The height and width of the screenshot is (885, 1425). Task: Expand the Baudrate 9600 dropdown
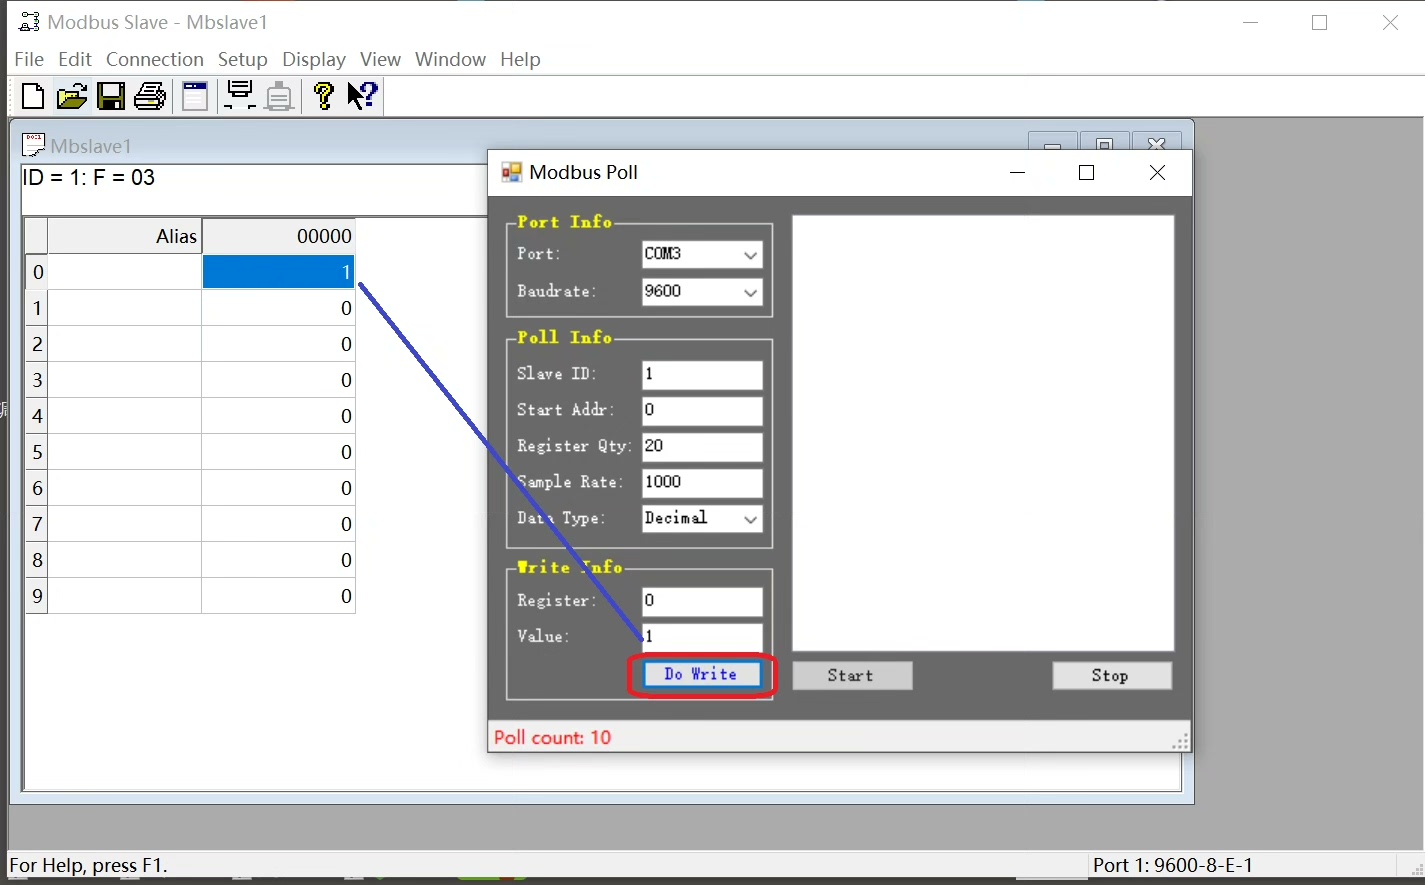point(750,292)
